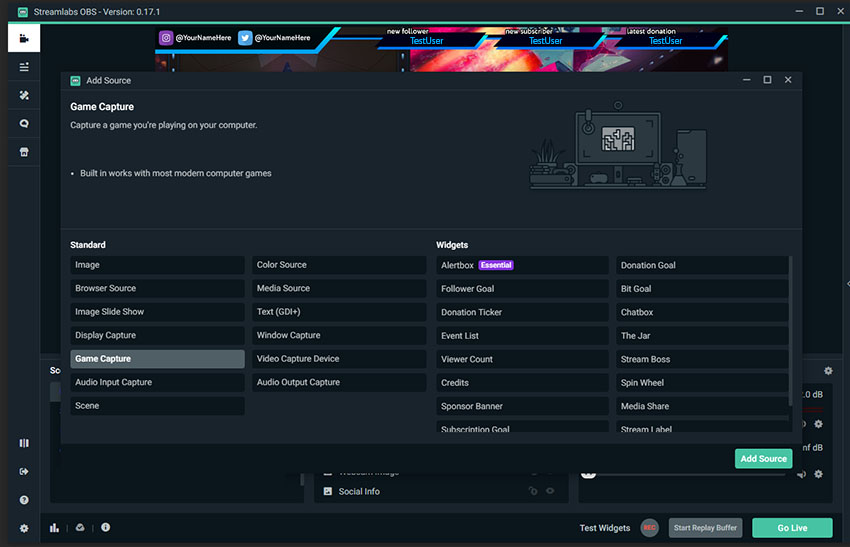Open the help question mark icon
The width and height of the screenshot is (850, 547).
coord(24,500)
